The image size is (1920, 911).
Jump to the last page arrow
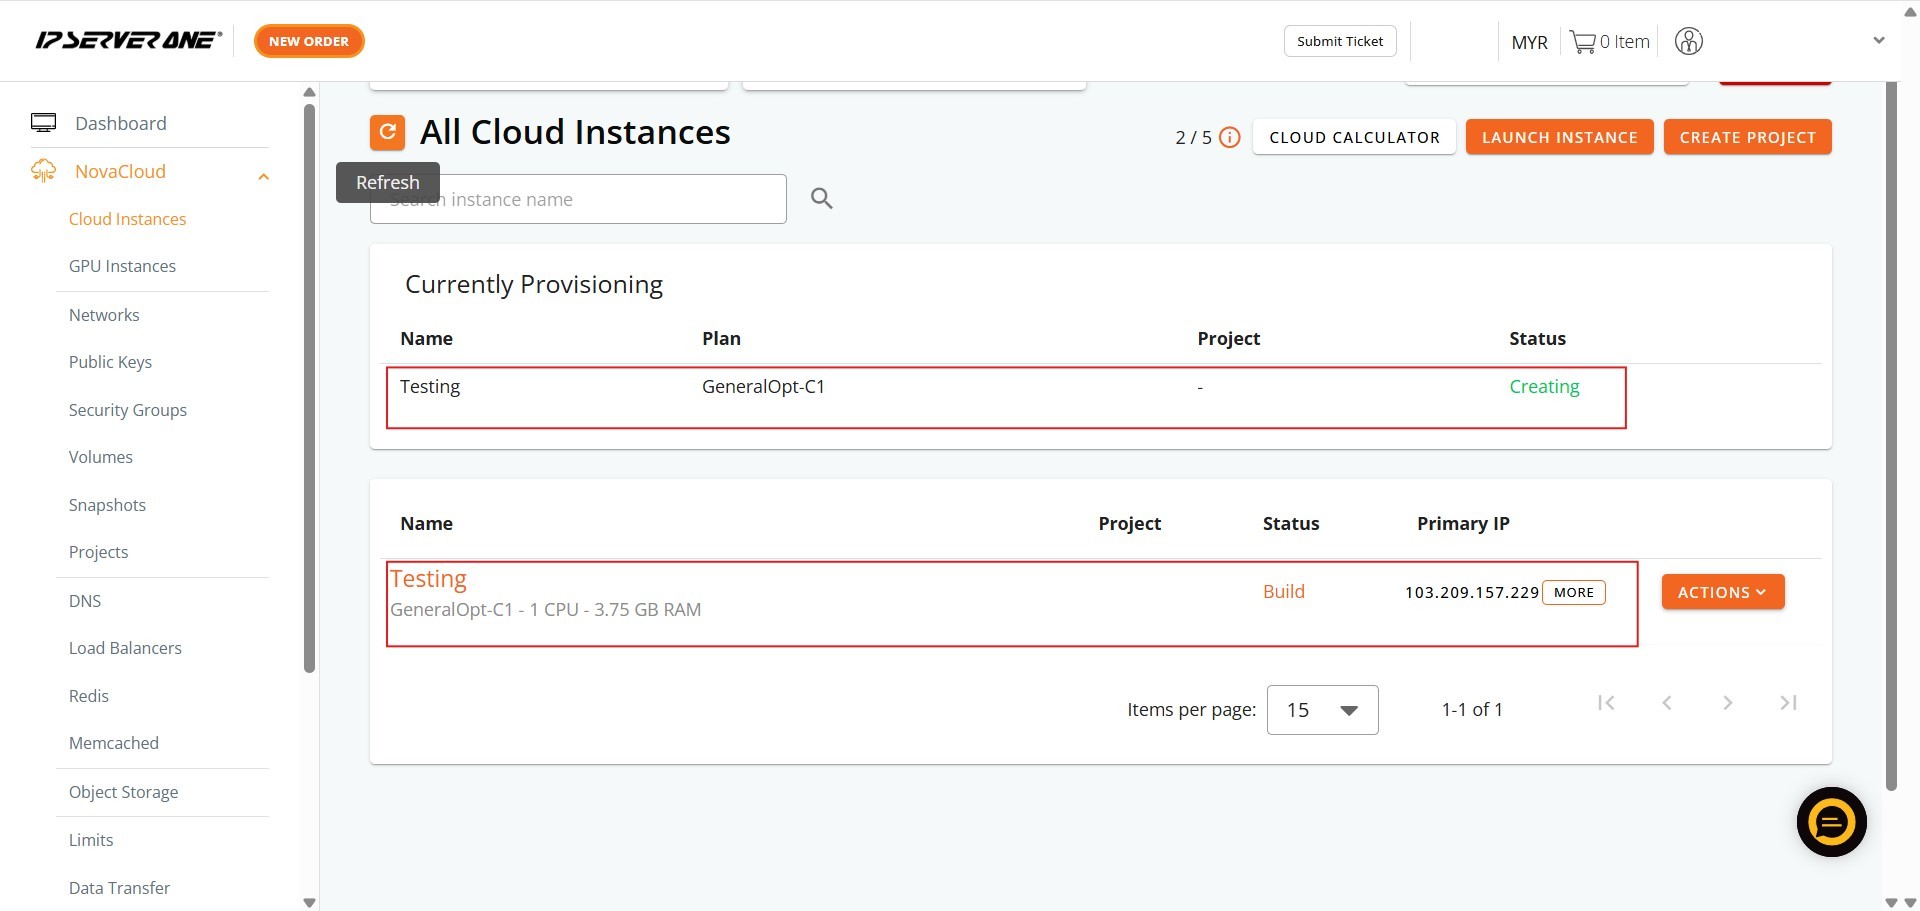tap(1788, 703)
